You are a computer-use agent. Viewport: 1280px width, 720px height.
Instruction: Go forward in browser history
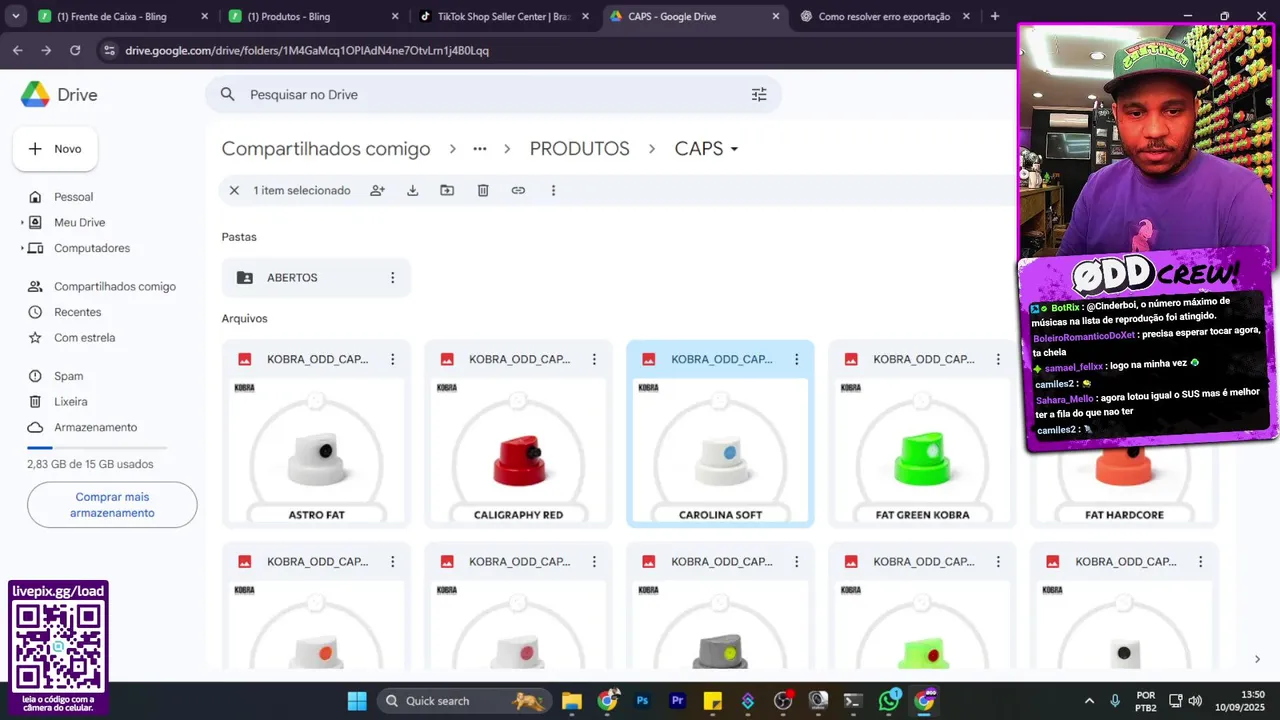[x=46, y=50]
